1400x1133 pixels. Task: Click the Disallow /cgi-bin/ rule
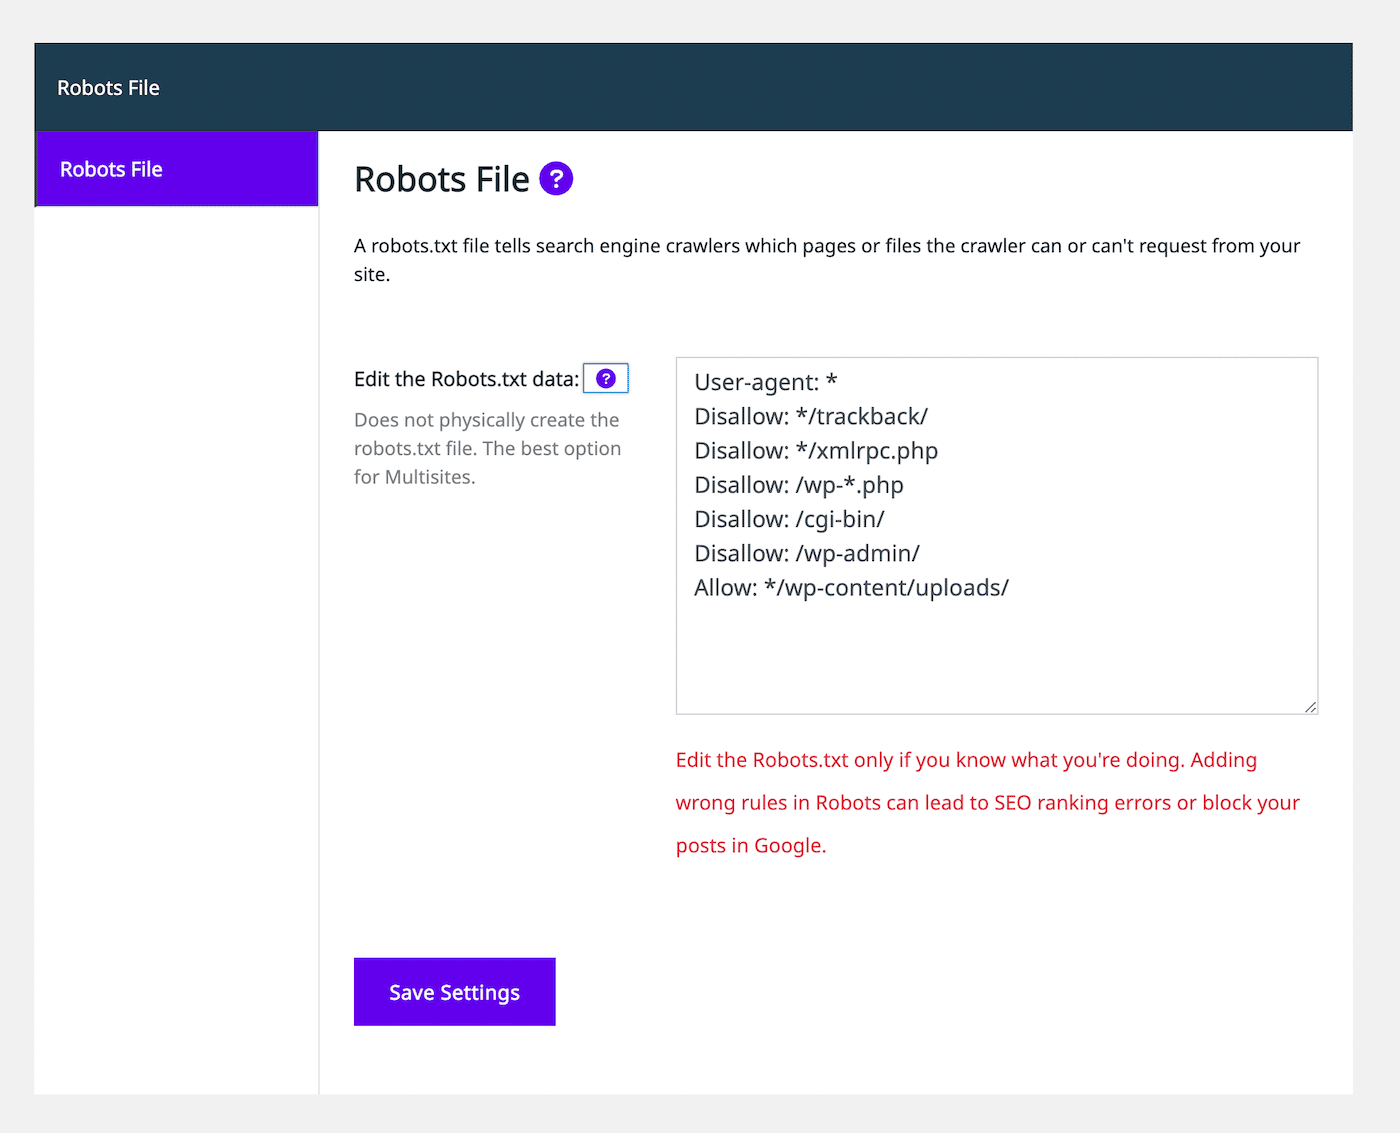coord(789,520)
